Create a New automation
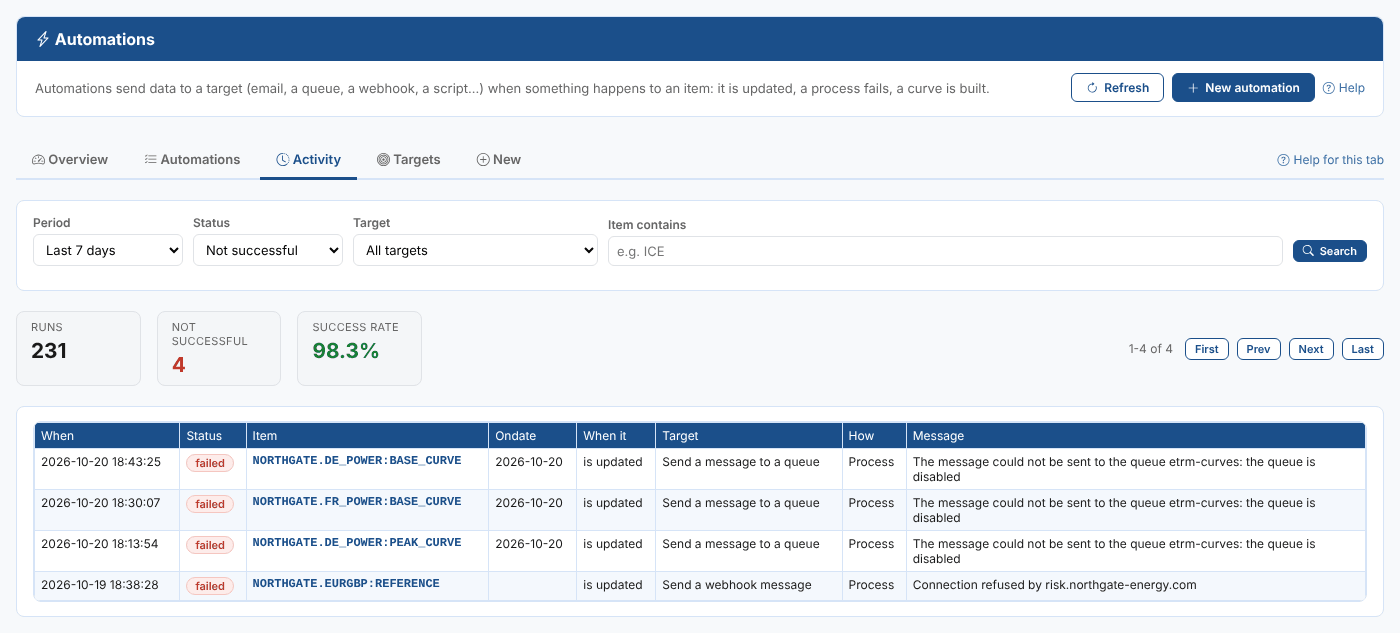 coord(1243,88)
